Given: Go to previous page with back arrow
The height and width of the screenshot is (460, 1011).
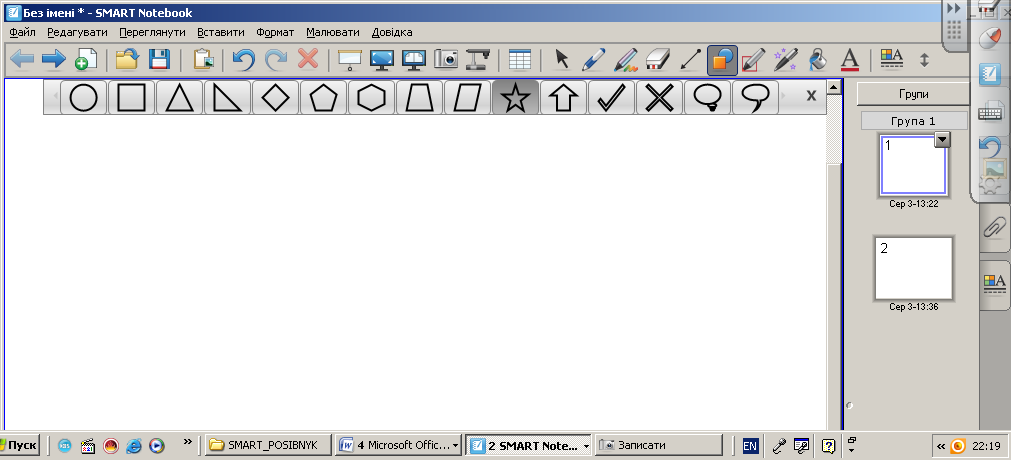Looking at the screenshot, I should click(x=22, y=60).
